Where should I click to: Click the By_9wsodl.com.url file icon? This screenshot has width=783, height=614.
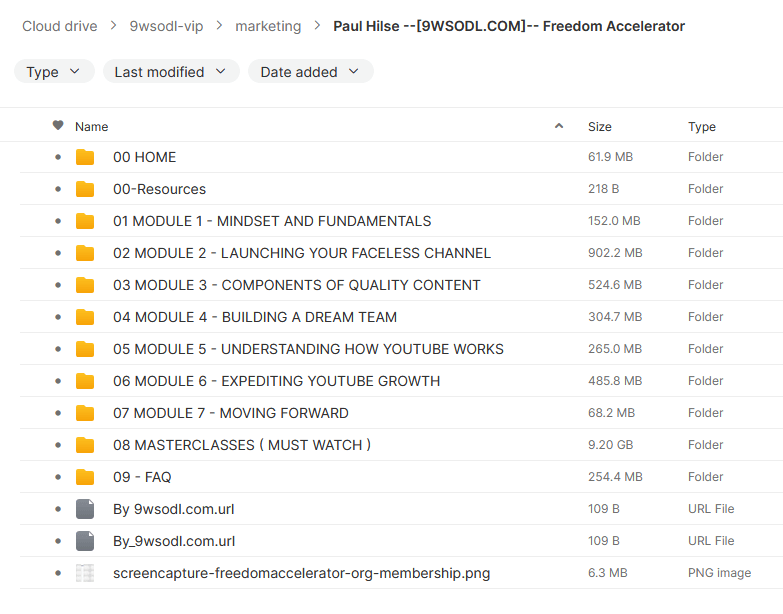point(85,541)
